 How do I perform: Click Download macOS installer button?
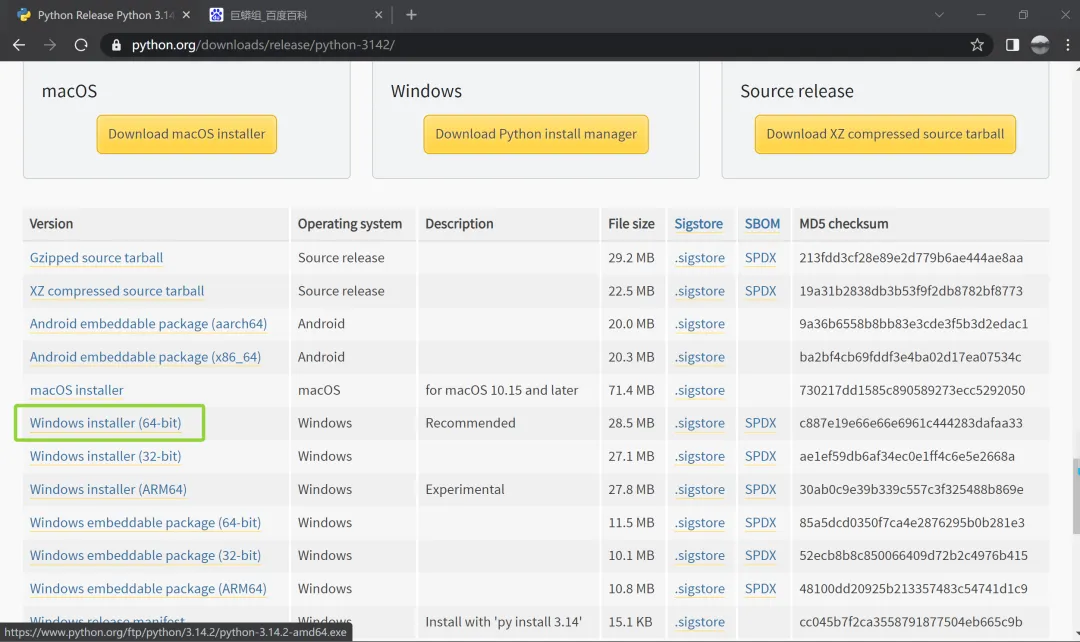pyautogui.click(x=187, y=134)
